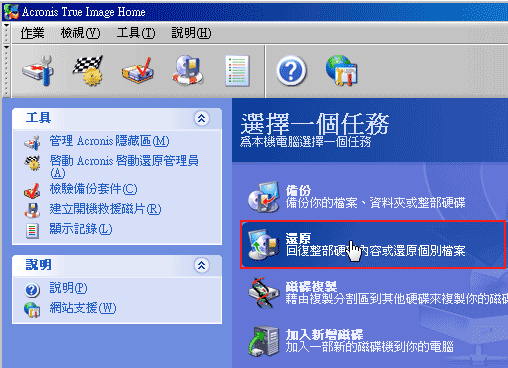508x368 pixels.
Task: Click the text 加入一部新的磁碟機到你的電腦
Action: pos(369,347)
